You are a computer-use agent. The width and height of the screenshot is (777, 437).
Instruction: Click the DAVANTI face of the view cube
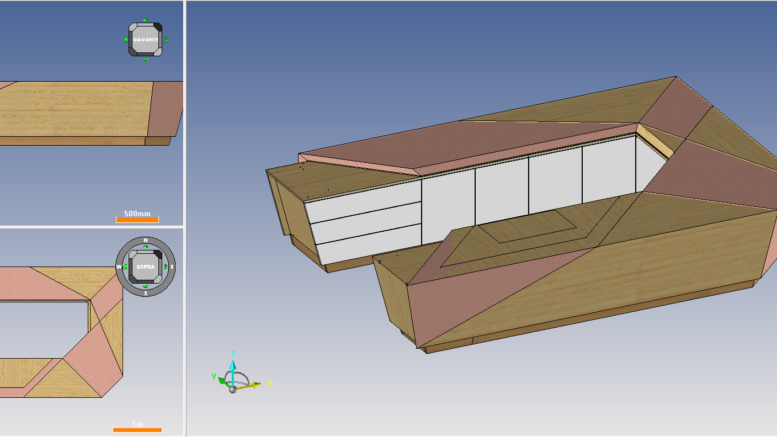[x=145, y=39]
